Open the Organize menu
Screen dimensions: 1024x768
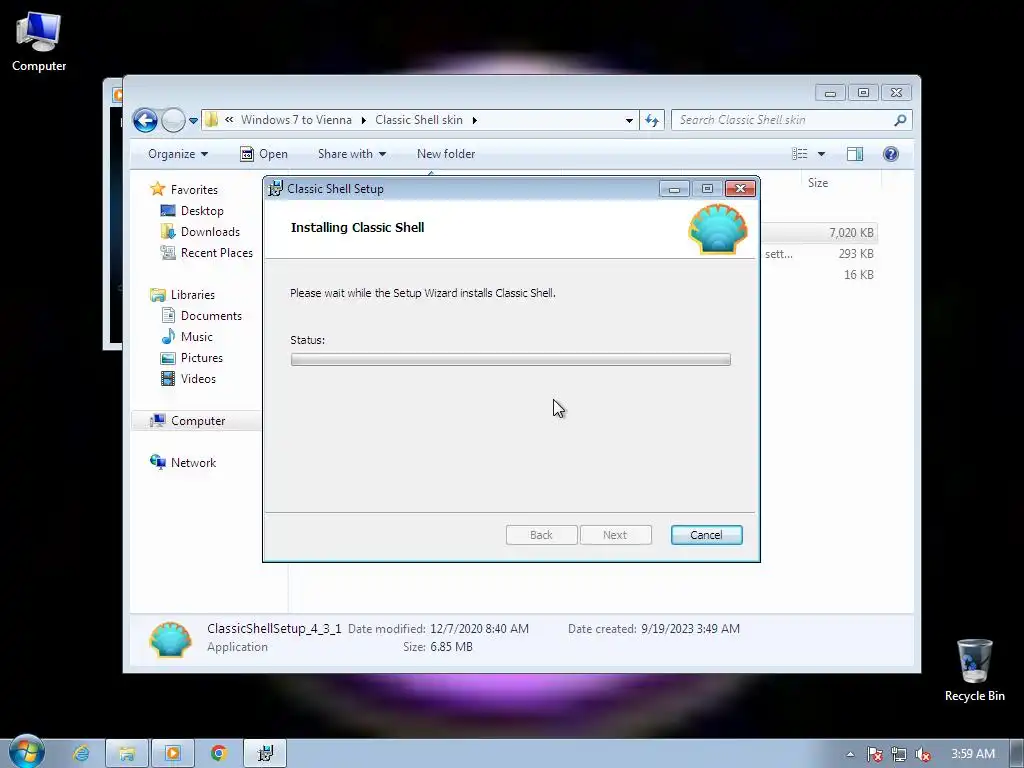(x=178, y=154)
